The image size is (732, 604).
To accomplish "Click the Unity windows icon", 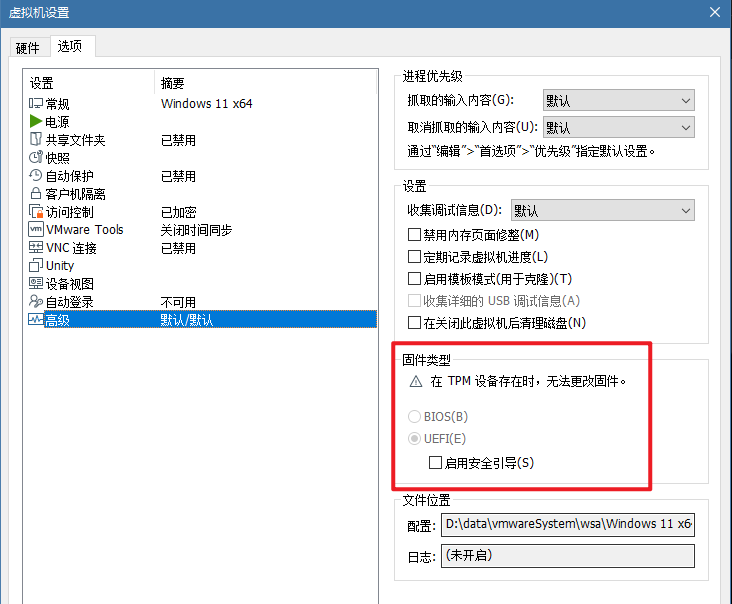I will [x=35, y=265].
